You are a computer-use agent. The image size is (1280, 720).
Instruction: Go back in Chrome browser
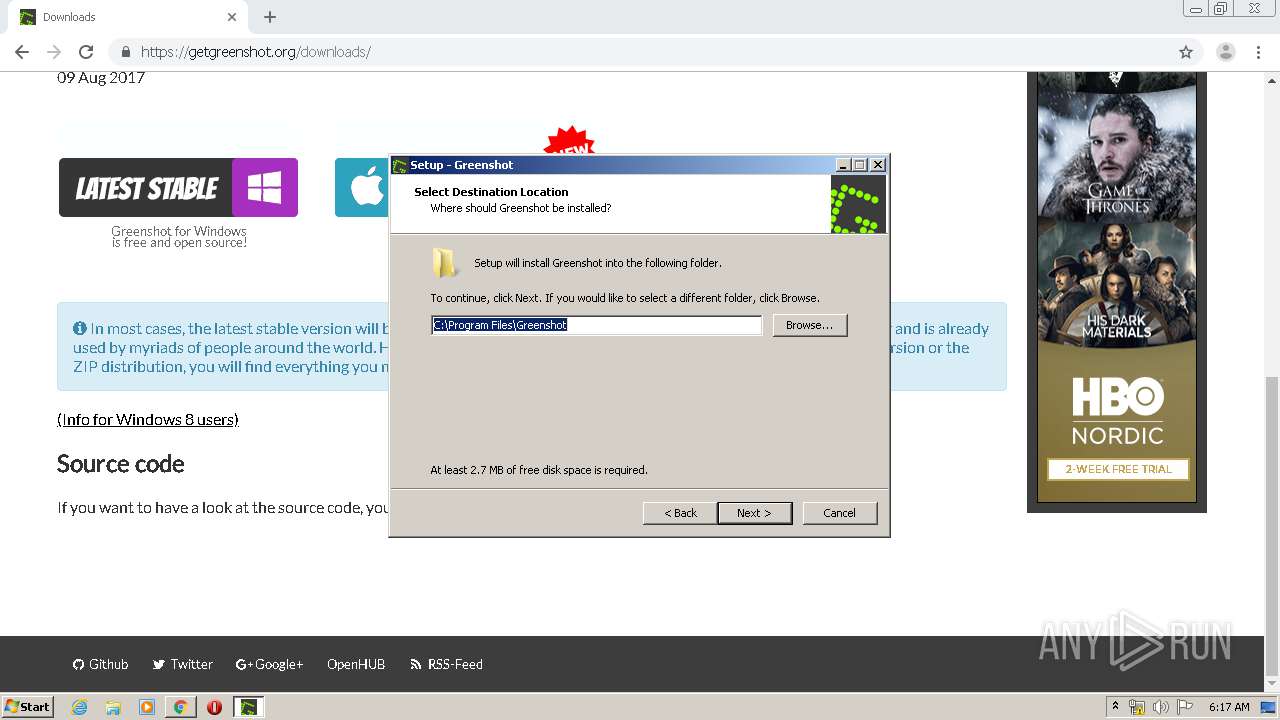pos(22,52)
